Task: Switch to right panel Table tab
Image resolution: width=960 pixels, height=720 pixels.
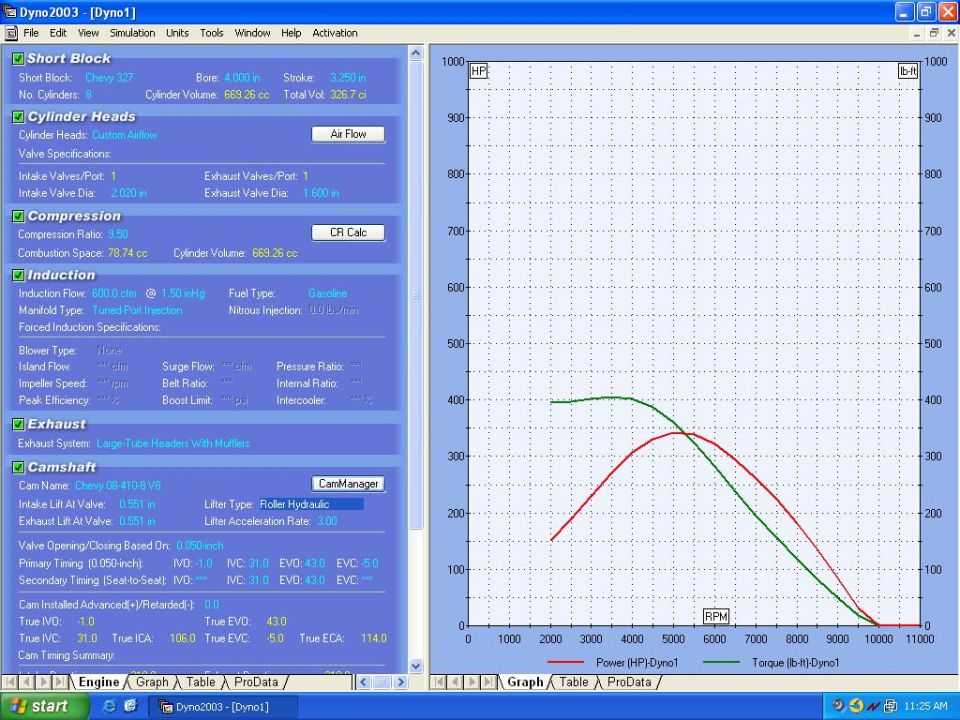Action: [x=573, y=682]
